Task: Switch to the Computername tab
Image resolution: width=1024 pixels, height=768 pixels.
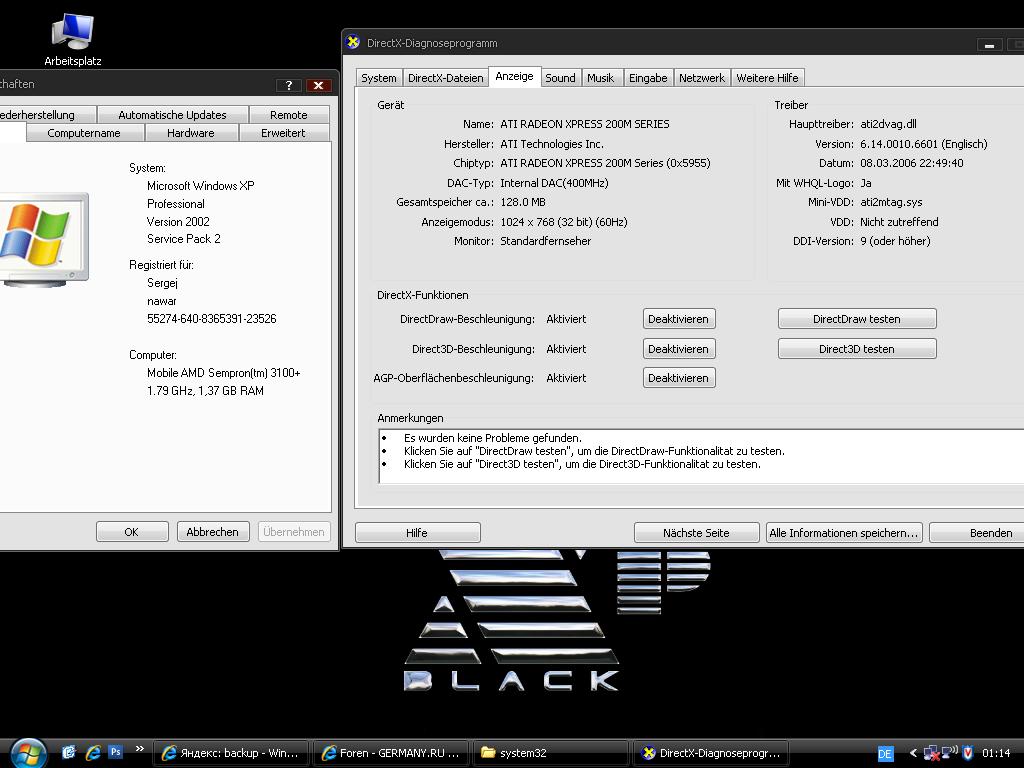Action: pyautogui.click(x=84, y=133)
